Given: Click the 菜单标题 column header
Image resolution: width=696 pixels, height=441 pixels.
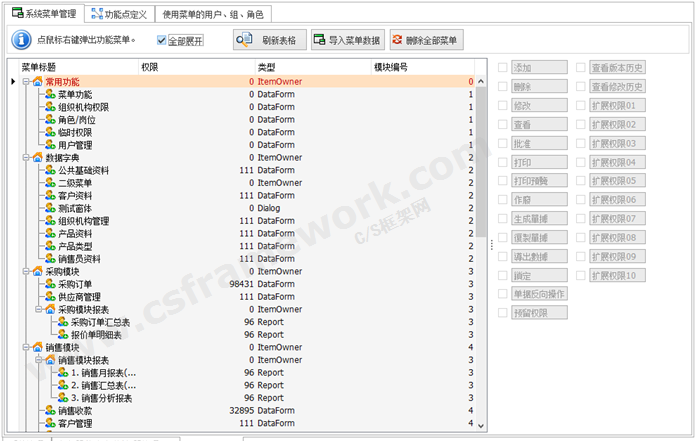Looking at the screenshot, I should click(79, 67).
